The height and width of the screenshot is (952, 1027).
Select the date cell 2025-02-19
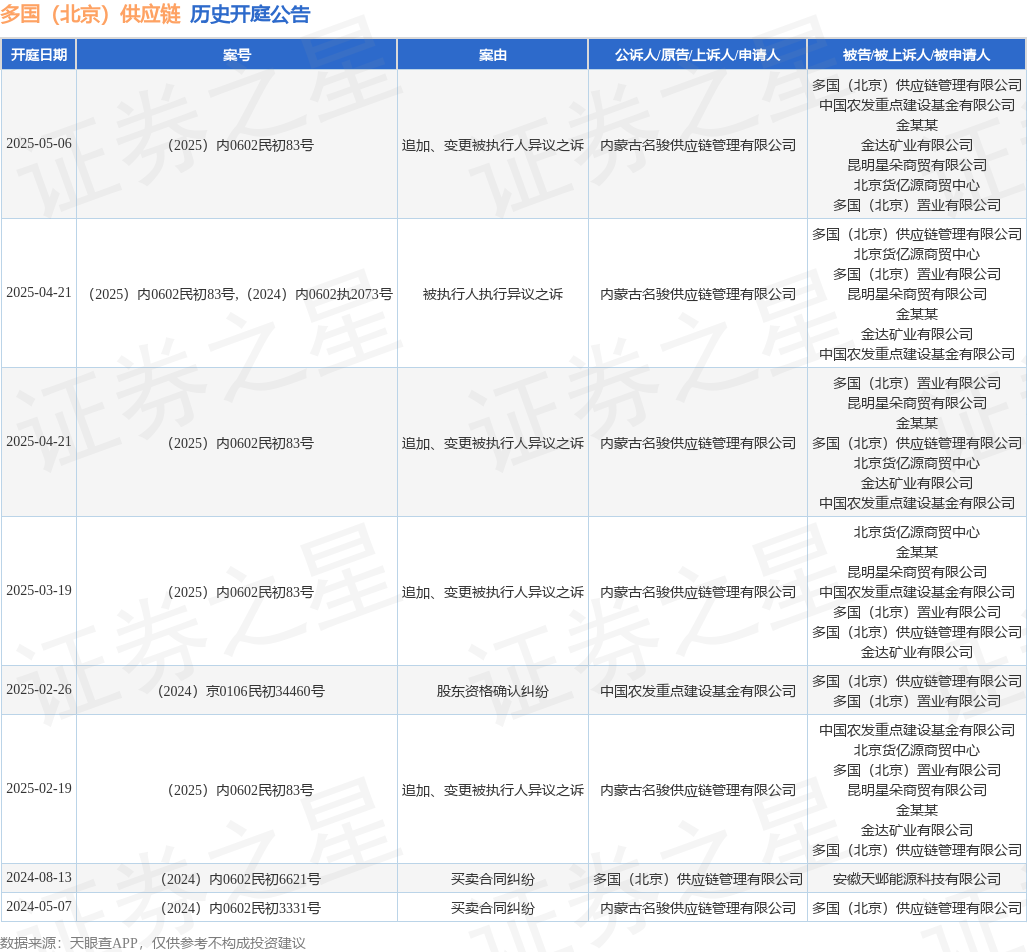(39, 788)
